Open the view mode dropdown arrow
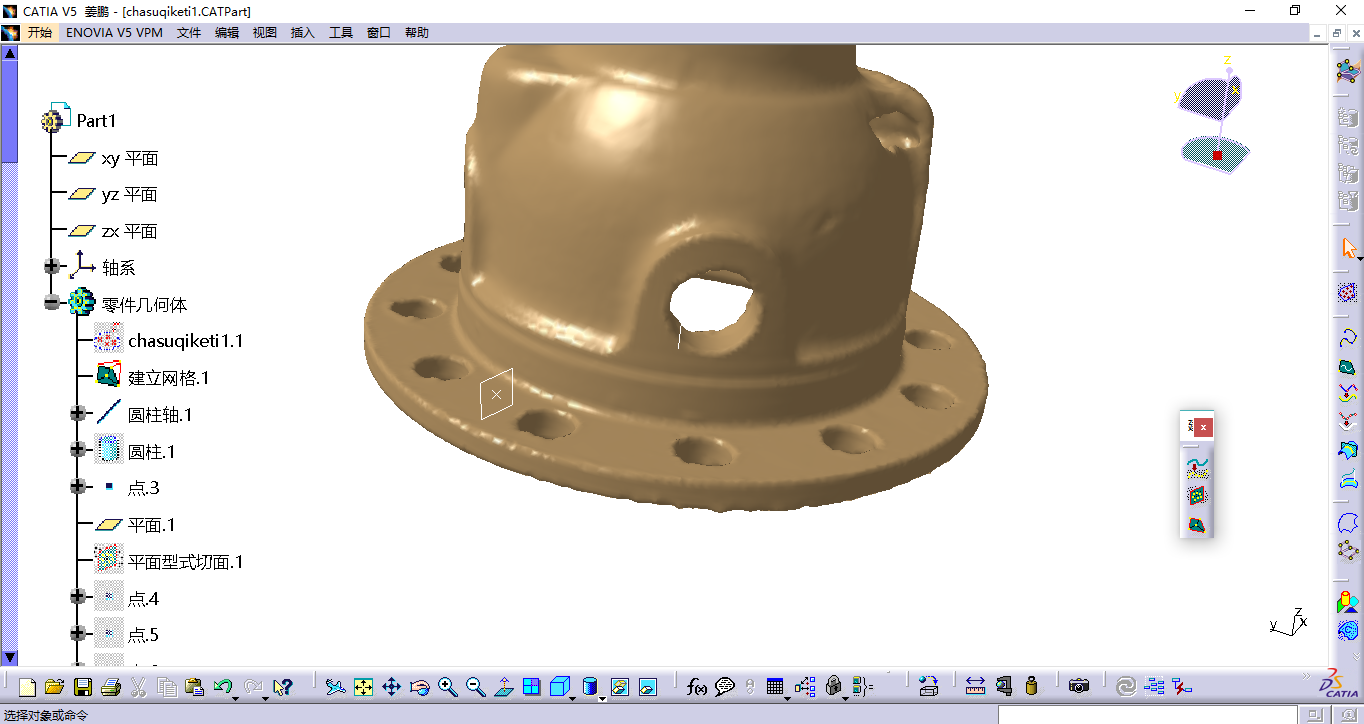Screen dimensions: 1364x724 pos(603,698)
